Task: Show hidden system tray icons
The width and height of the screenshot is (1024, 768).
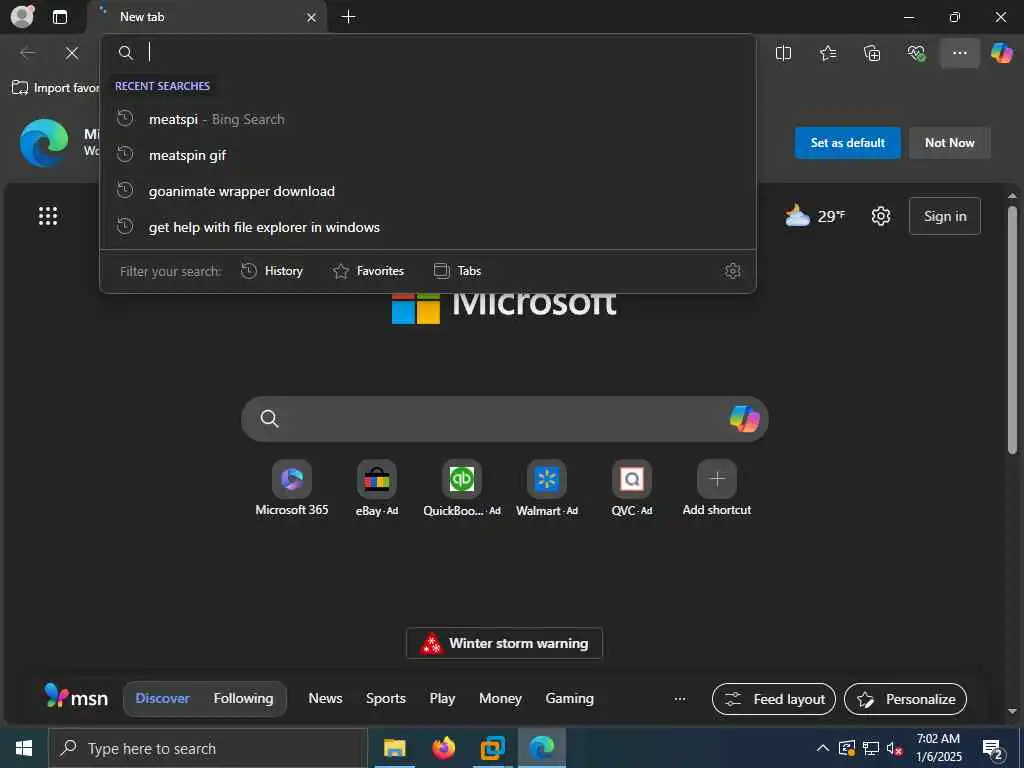Action: [x=823, y=748]
